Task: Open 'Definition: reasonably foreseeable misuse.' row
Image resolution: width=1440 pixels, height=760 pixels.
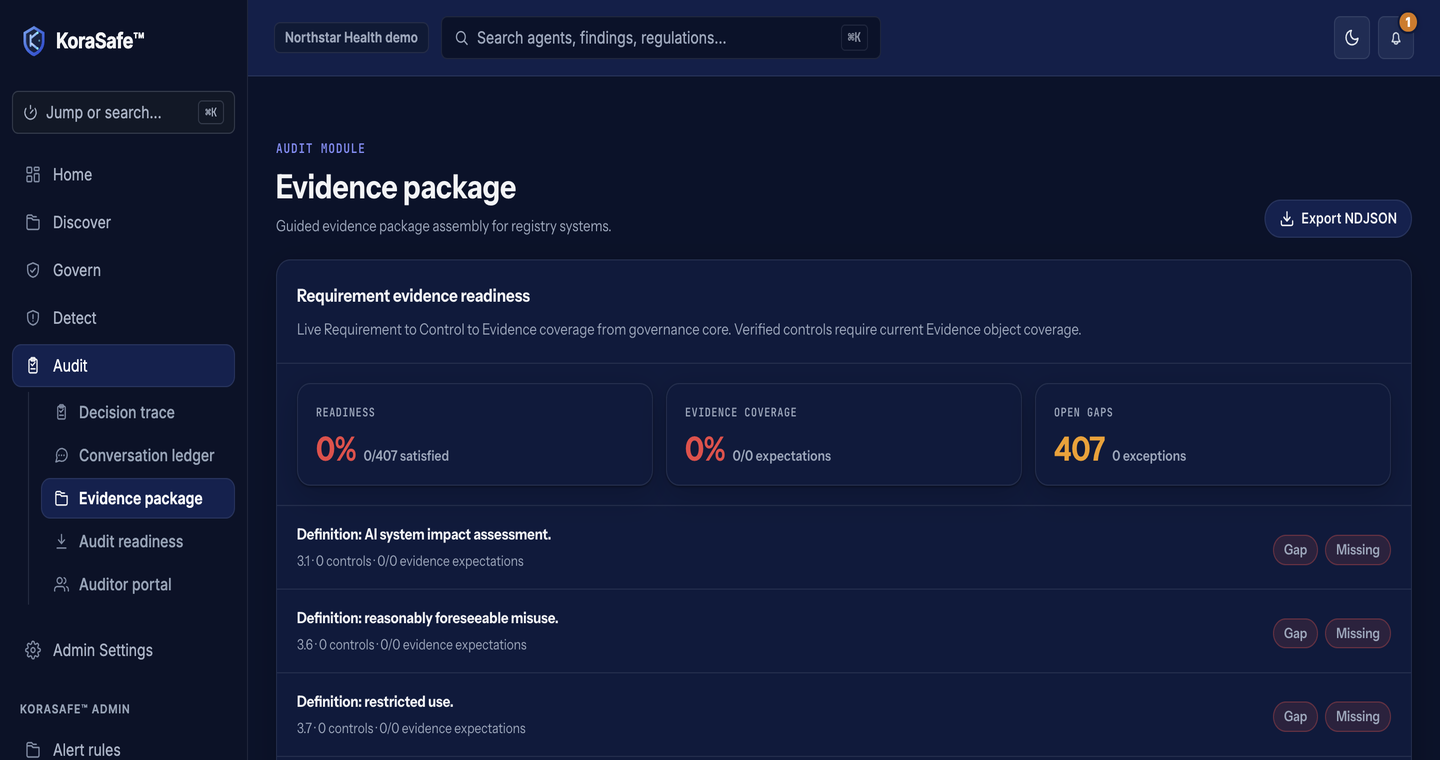Action: (x=844, y=631)
